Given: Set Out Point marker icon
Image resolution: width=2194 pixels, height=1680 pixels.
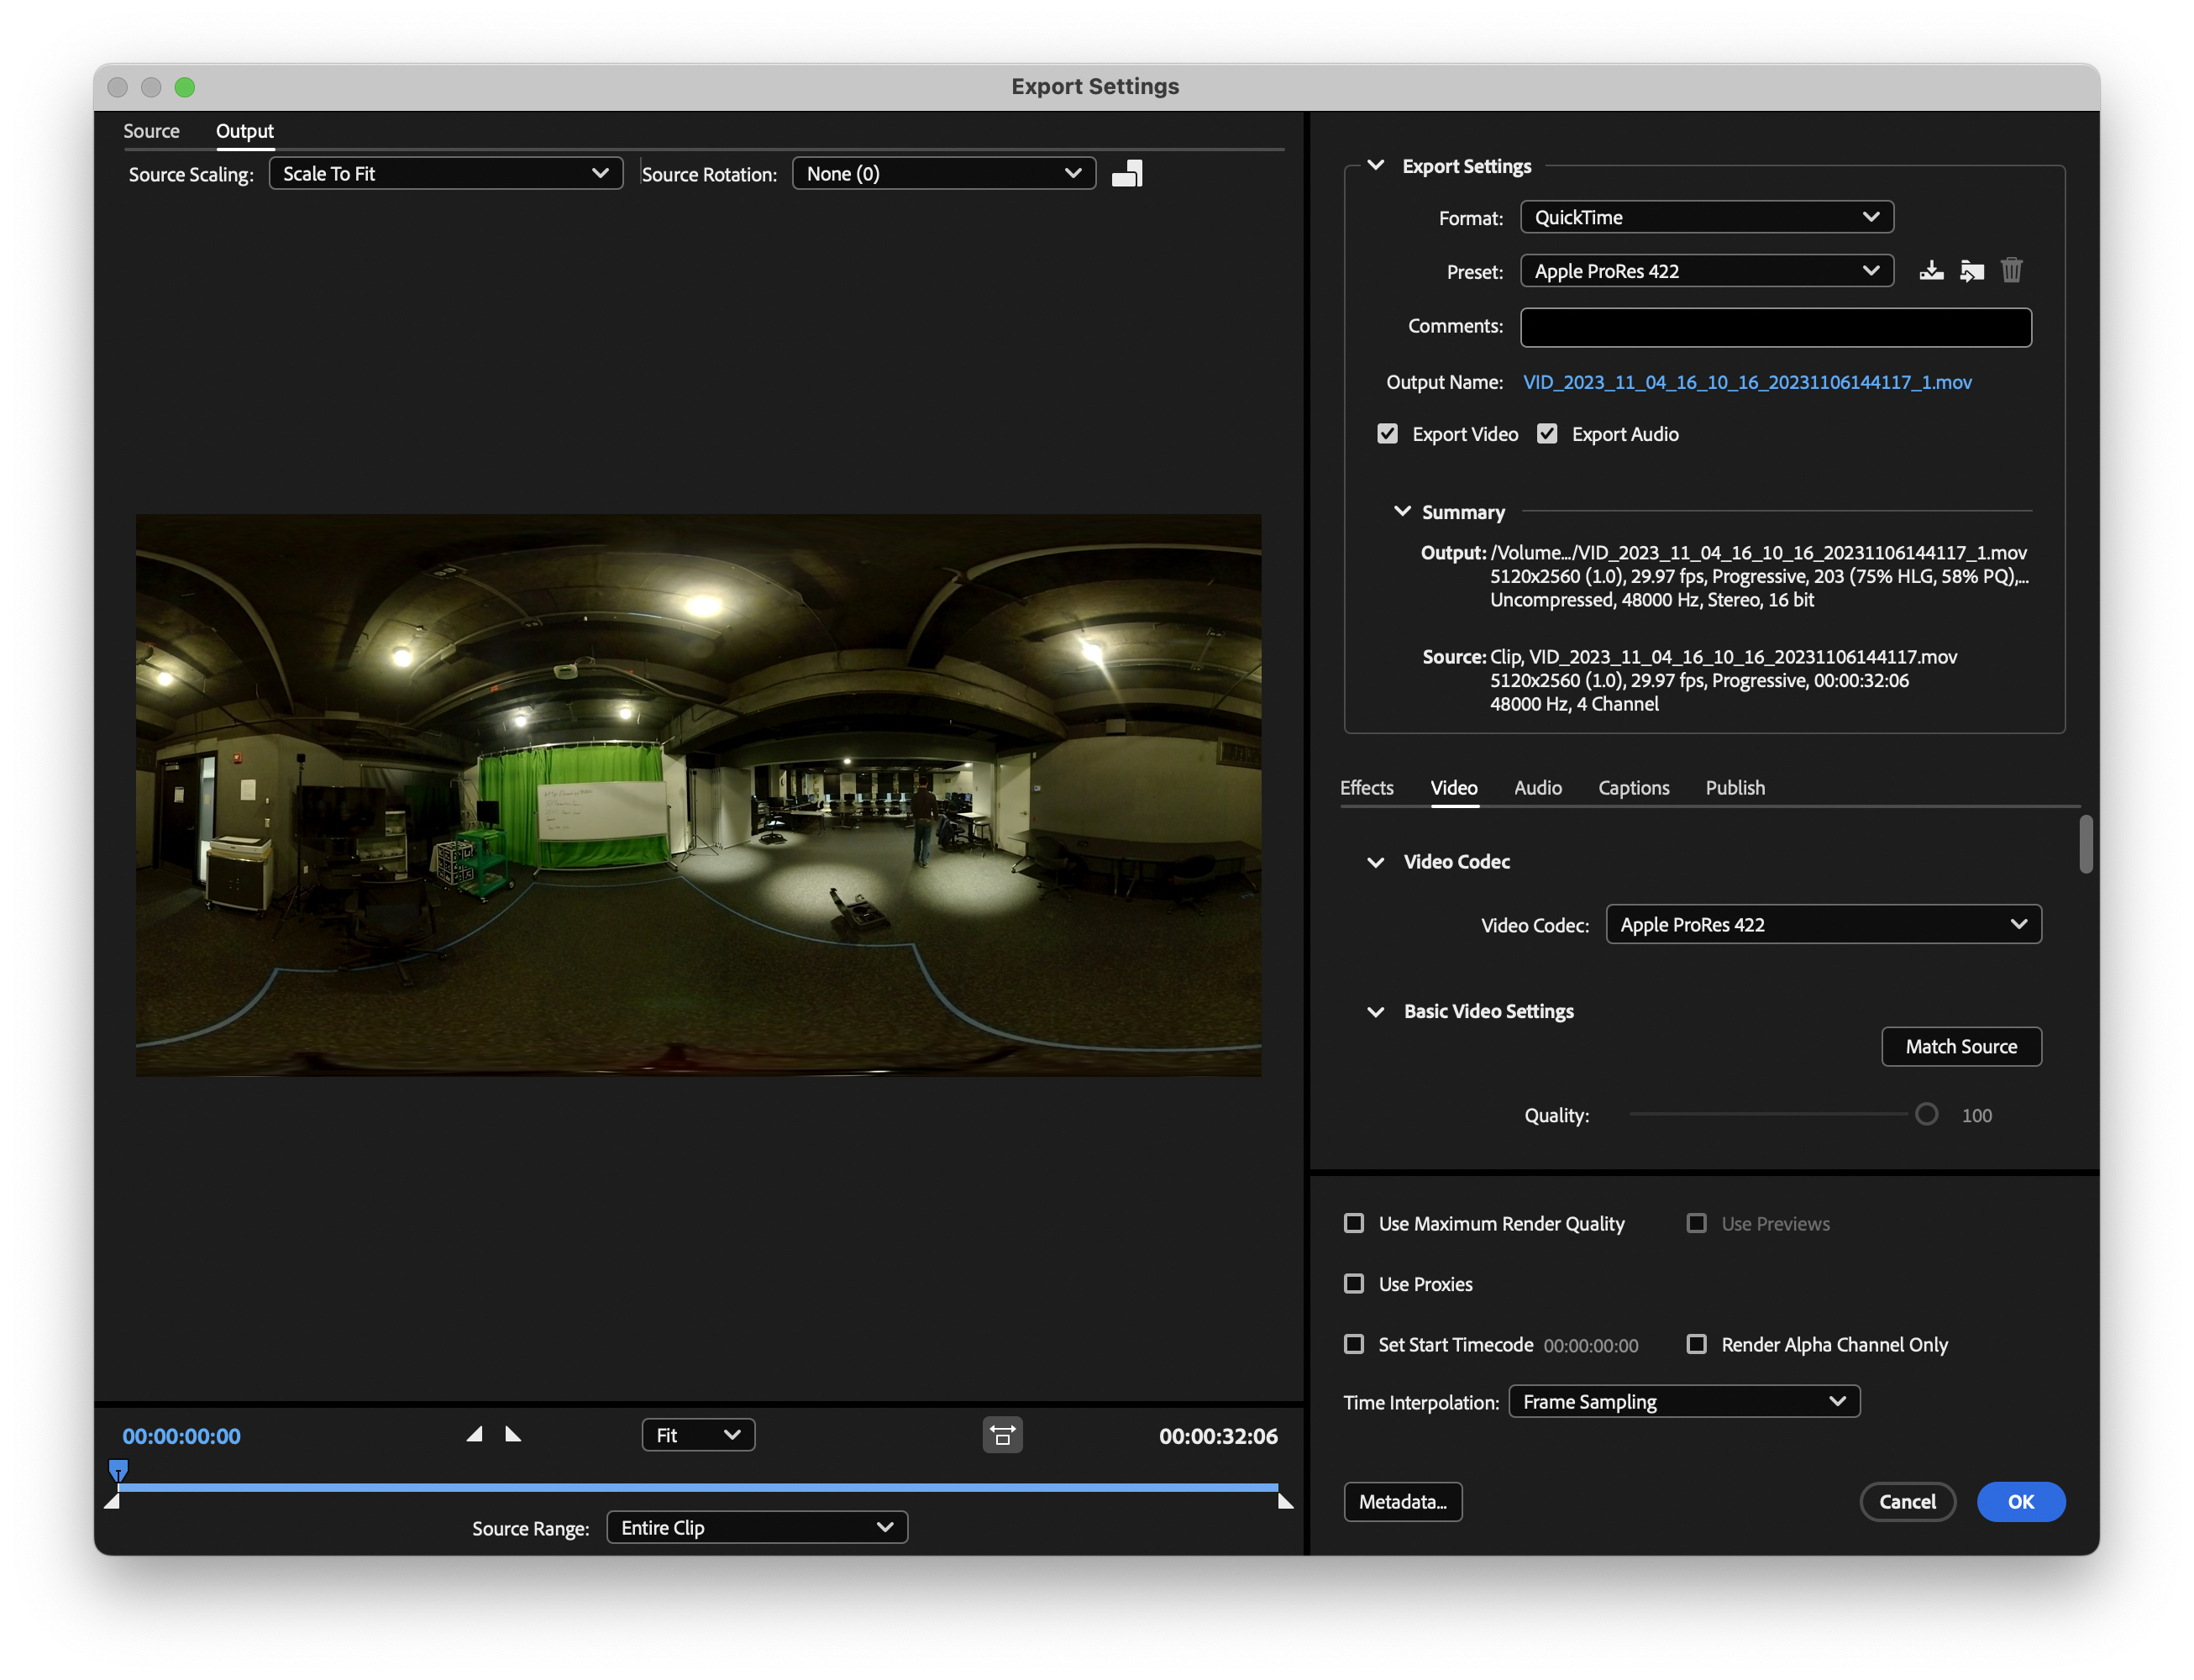Looking at the screenshot, I should pyautogui.click(x=513, y=1435).
